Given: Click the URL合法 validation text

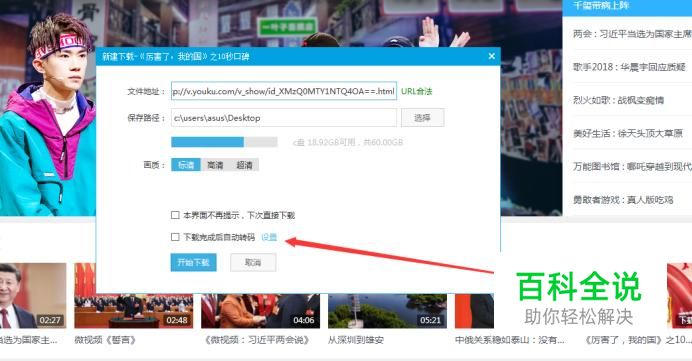Looking at the screenshot, I should (x=417, y=91).
